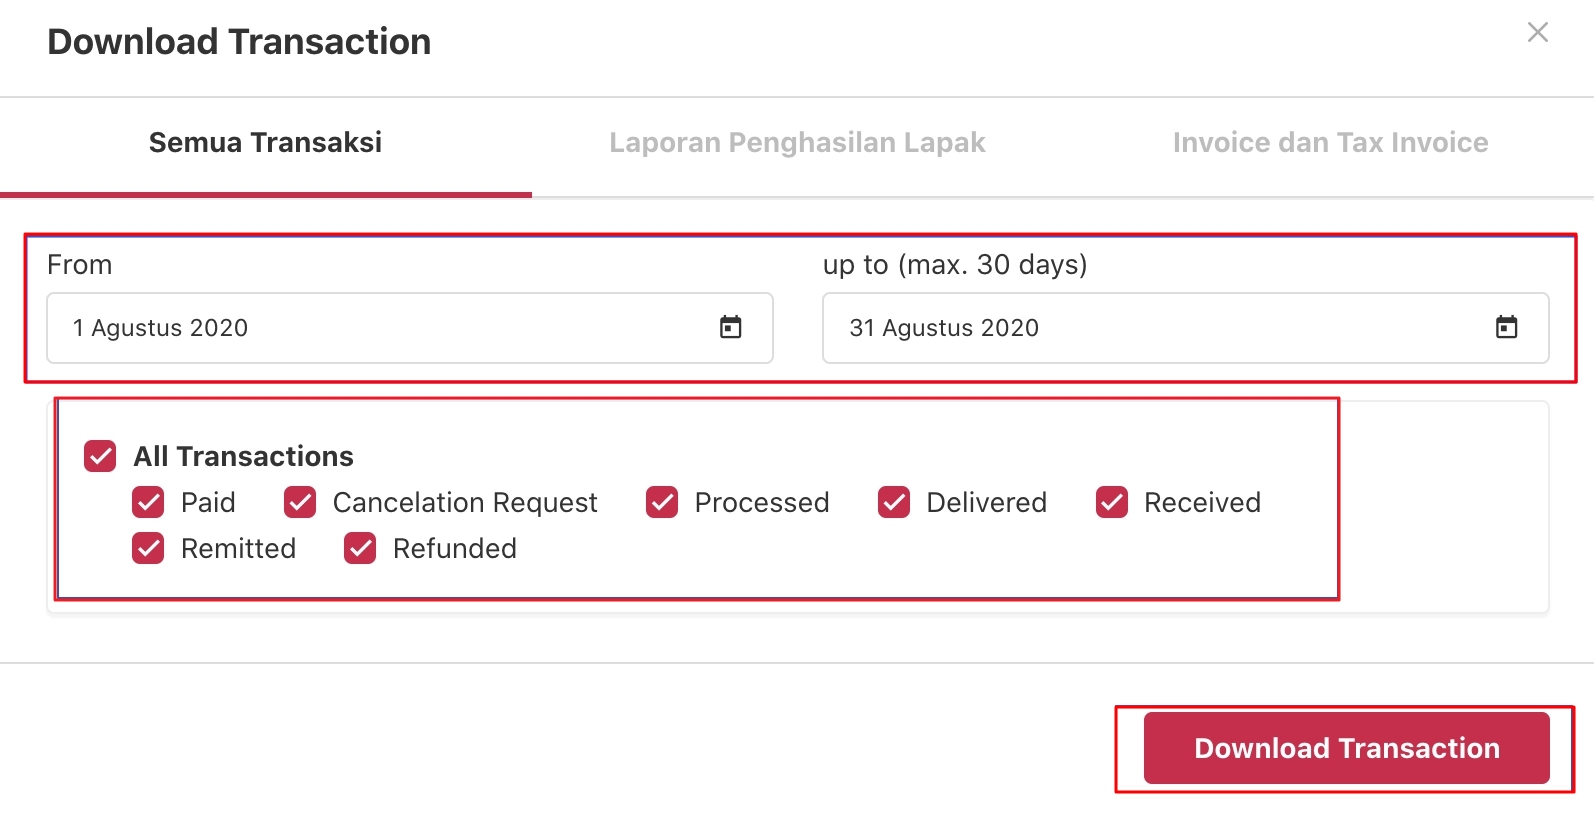Close the Download Transaction dialog

point(1538,32)
